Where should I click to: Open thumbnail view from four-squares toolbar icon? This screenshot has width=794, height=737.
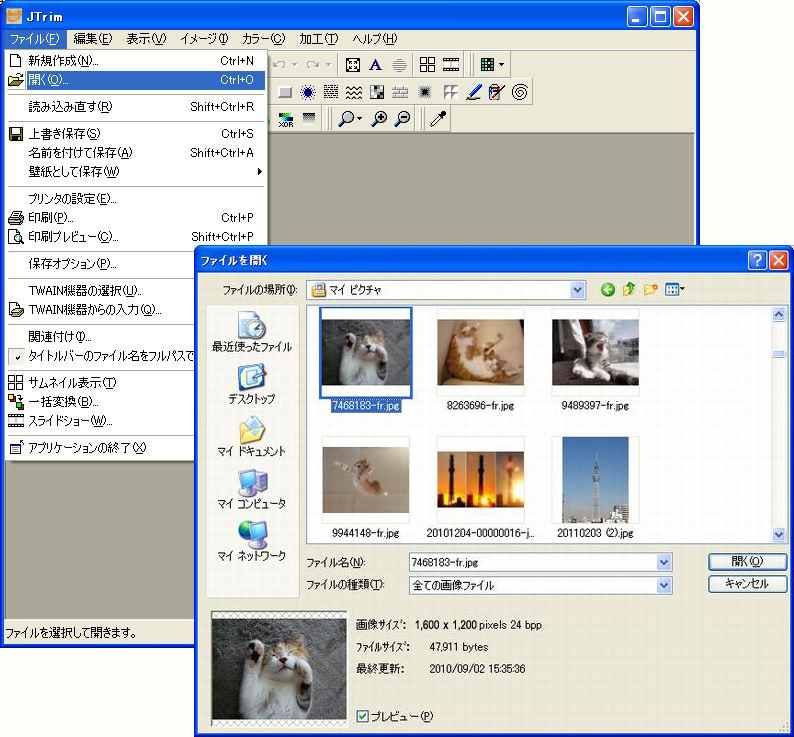427,64
